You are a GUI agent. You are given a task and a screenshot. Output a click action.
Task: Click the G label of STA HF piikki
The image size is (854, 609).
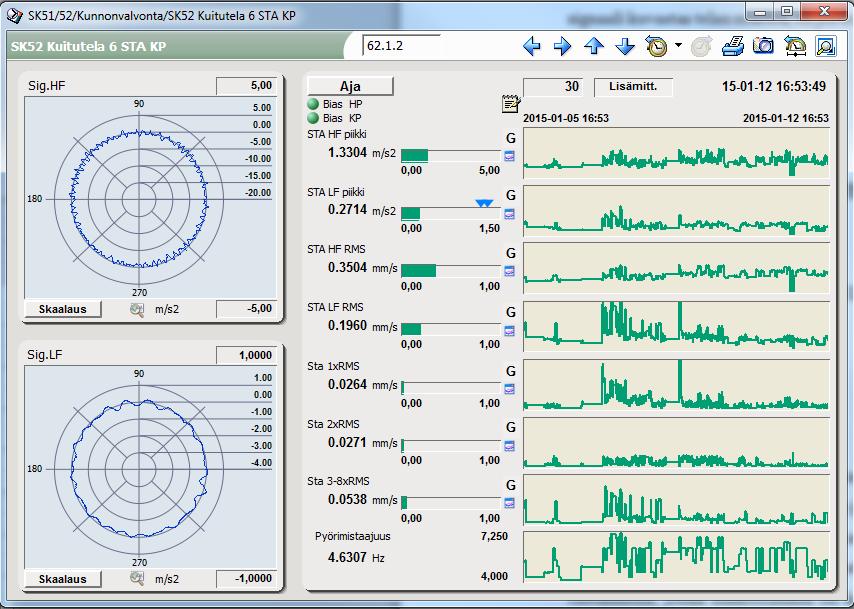tap(511, 138)
